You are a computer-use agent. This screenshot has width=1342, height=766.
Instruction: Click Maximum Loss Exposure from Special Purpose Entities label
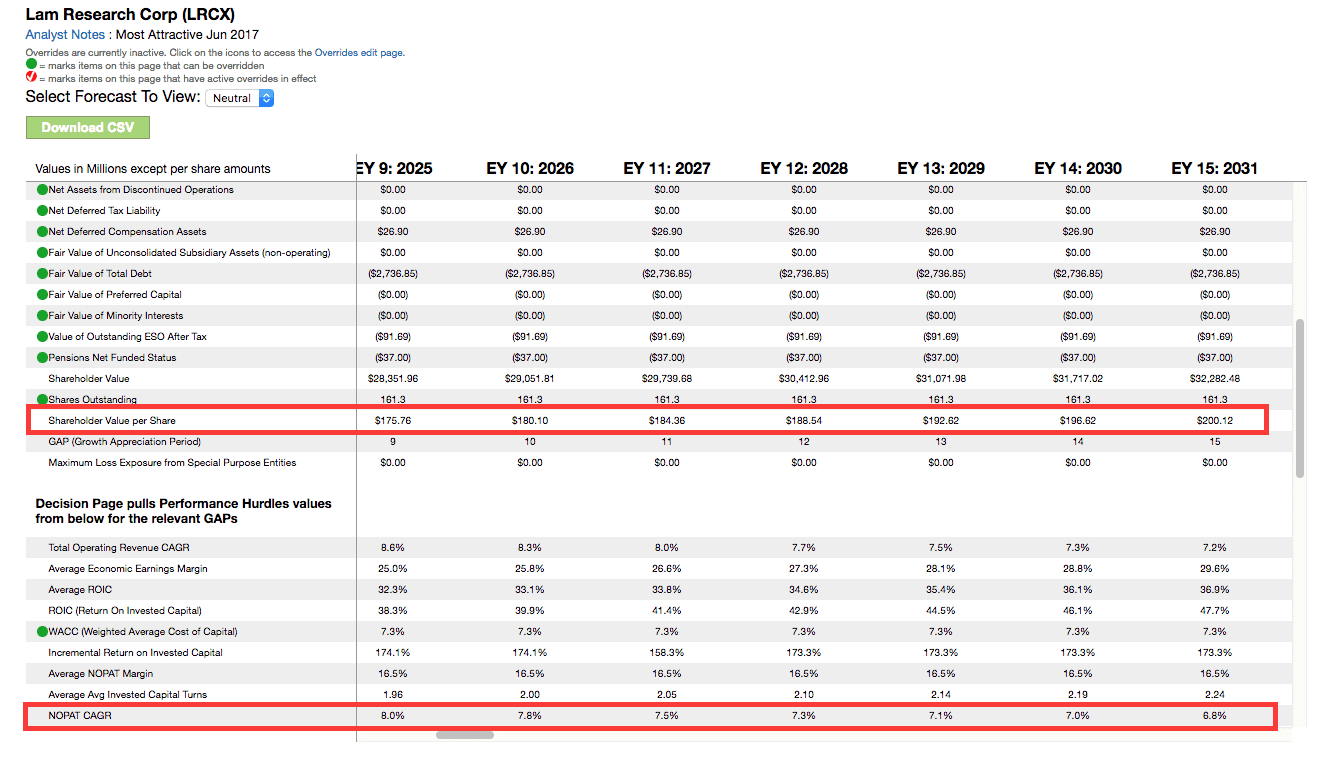[x=172, y=463]
